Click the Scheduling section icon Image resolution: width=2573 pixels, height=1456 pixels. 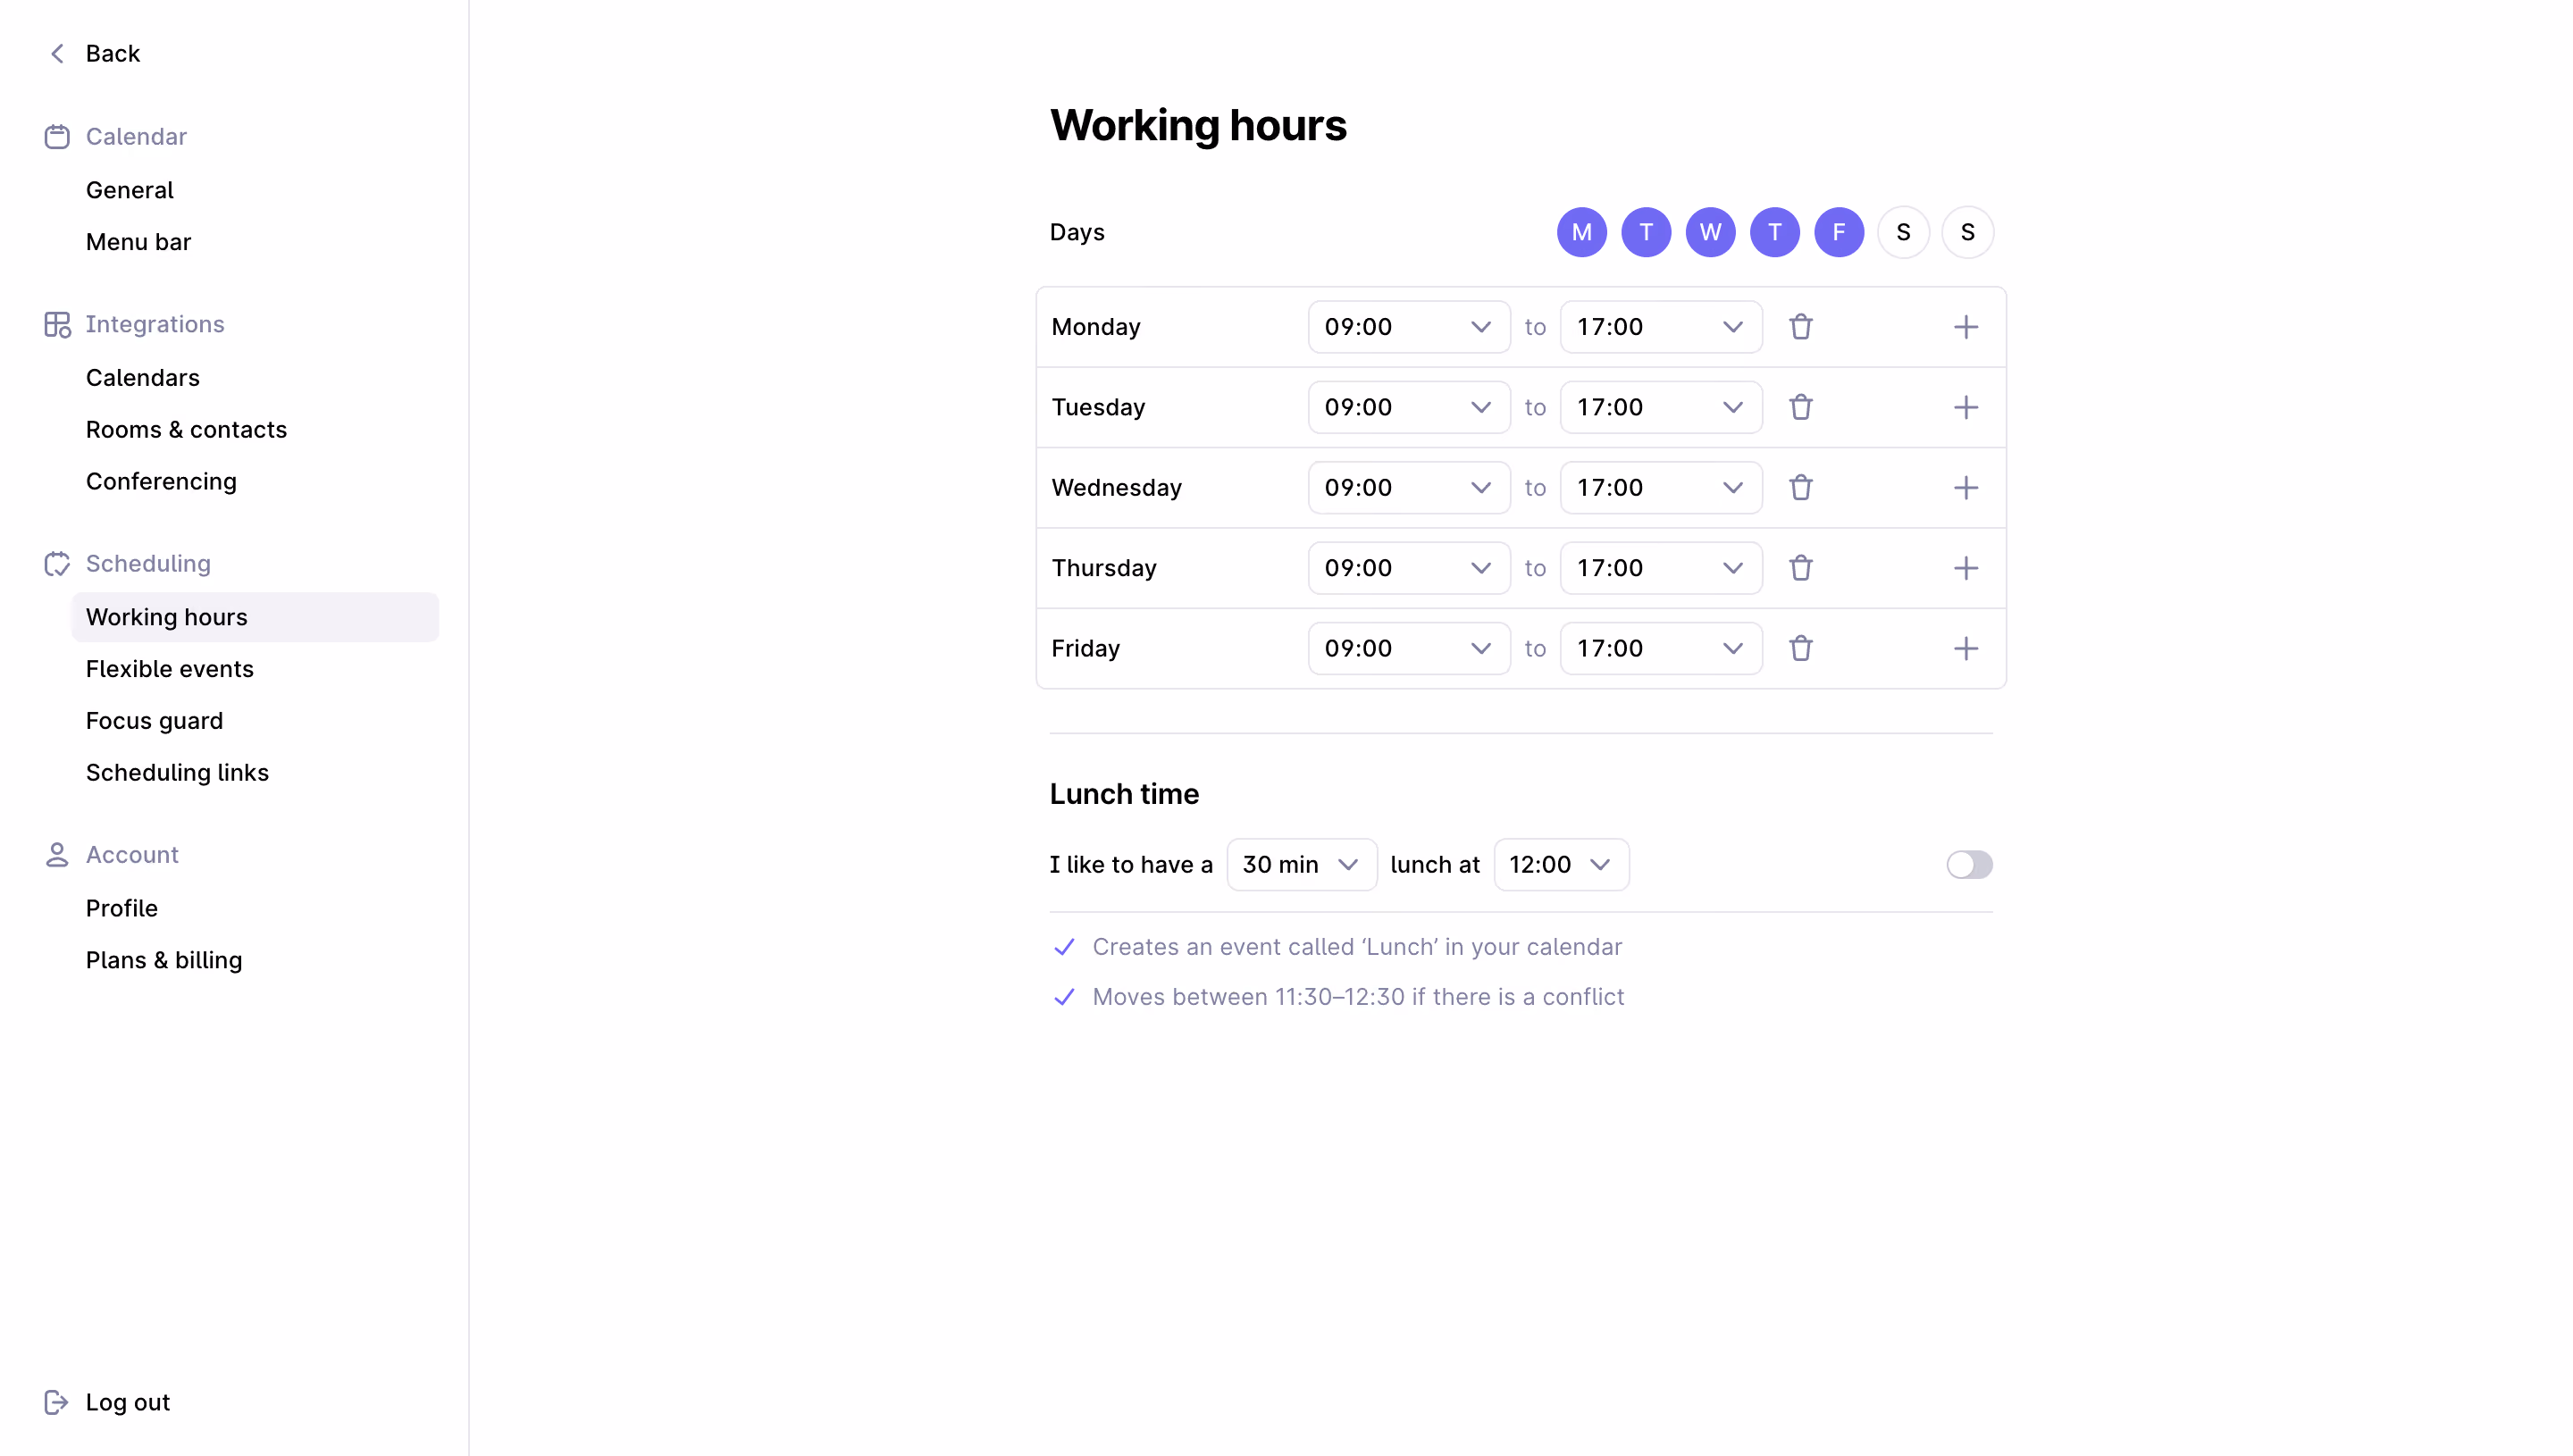[x=57, y=563]
